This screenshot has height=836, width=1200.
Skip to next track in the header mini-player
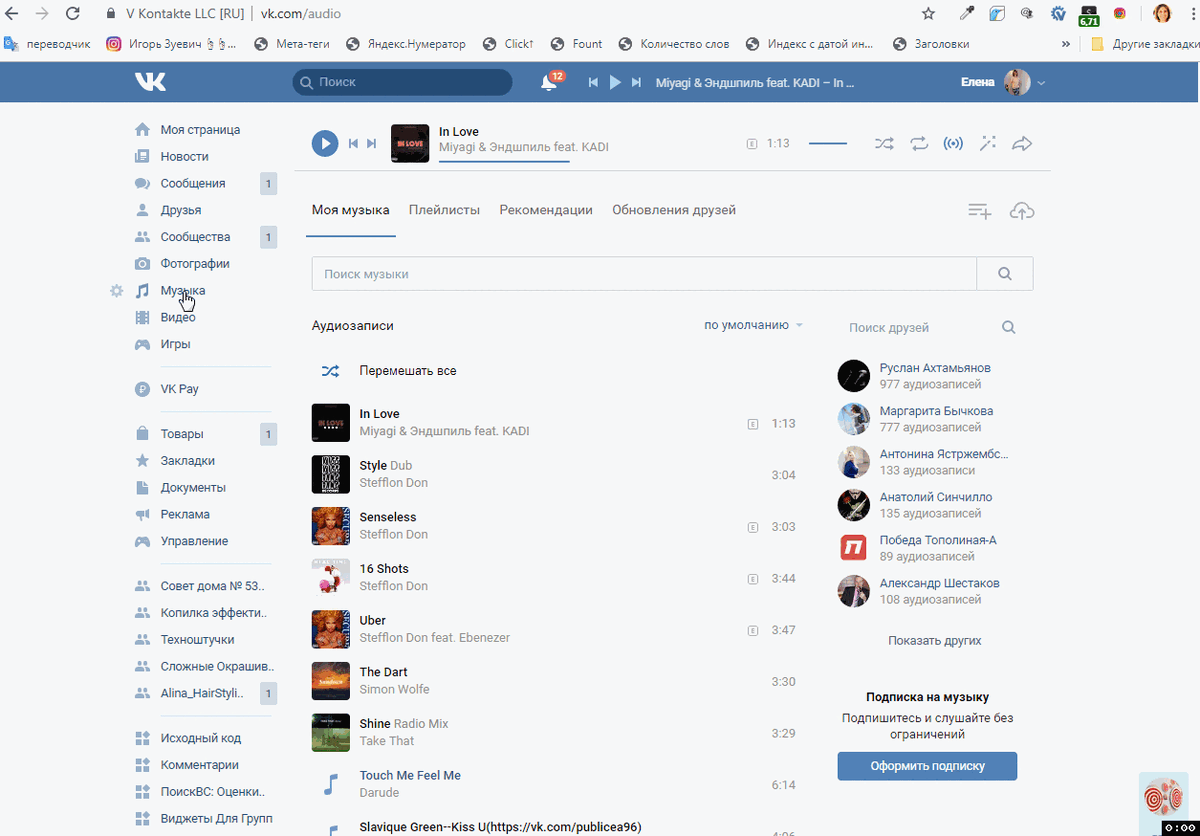638,82
